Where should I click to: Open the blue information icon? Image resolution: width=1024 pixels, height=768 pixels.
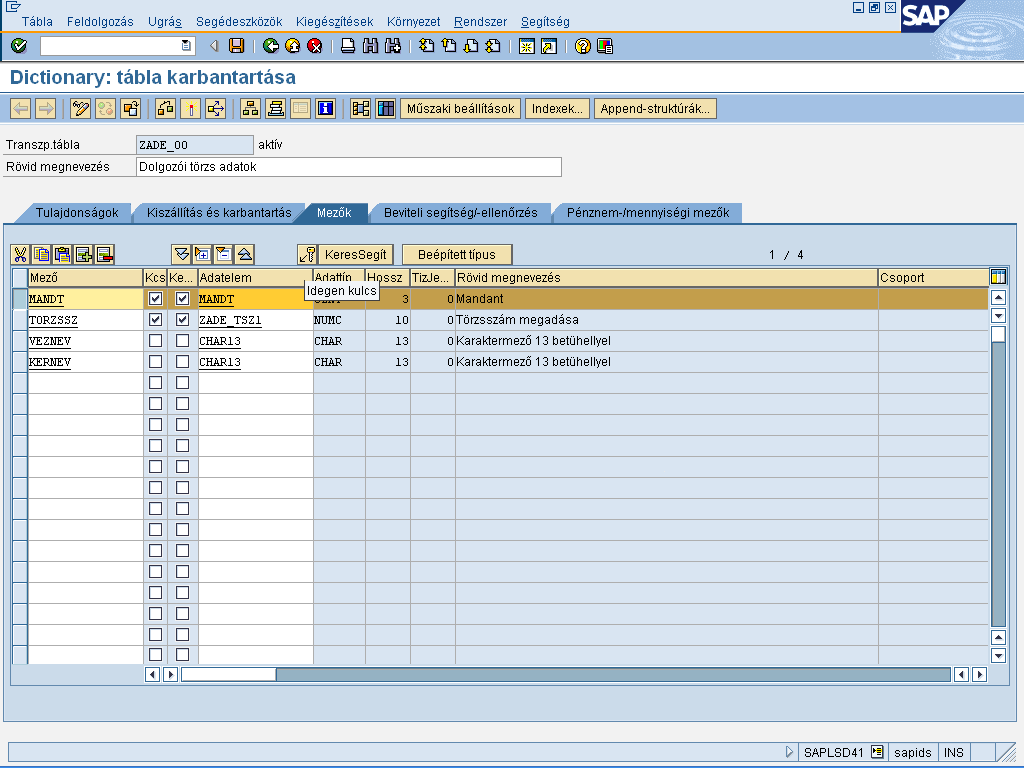click(325, 108)
